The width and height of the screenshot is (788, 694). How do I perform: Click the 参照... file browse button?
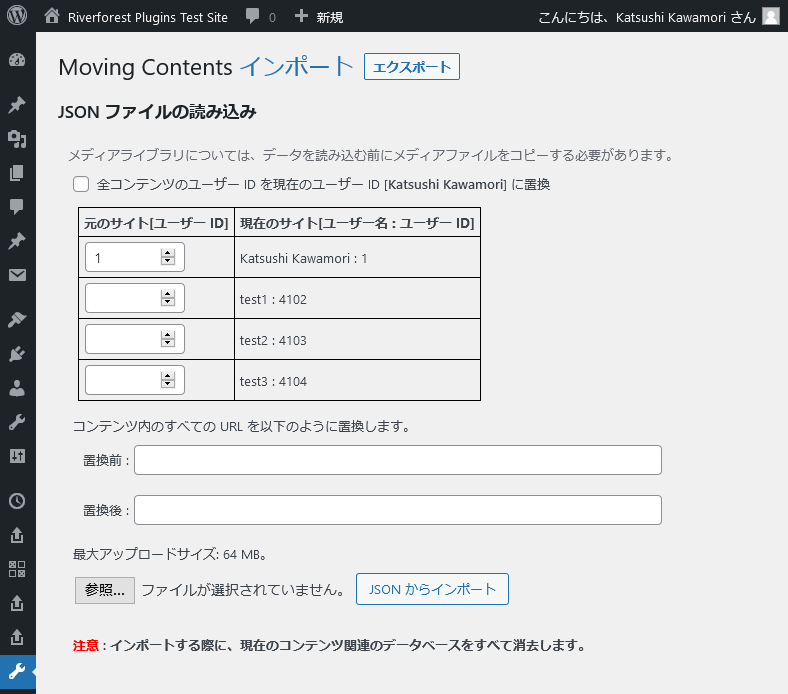[104, 590]
